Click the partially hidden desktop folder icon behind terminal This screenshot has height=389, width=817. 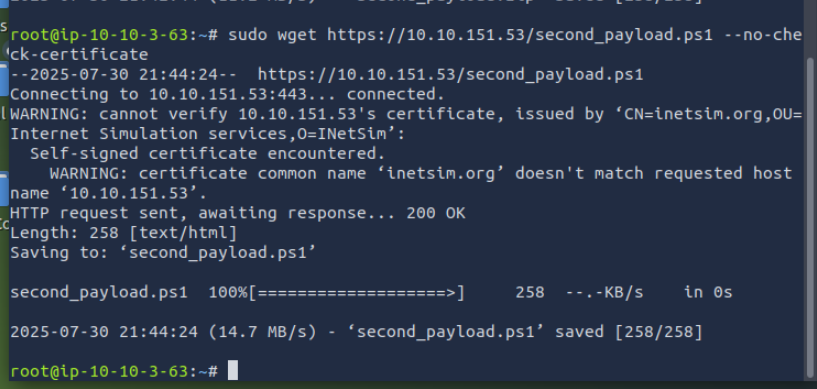4,78
